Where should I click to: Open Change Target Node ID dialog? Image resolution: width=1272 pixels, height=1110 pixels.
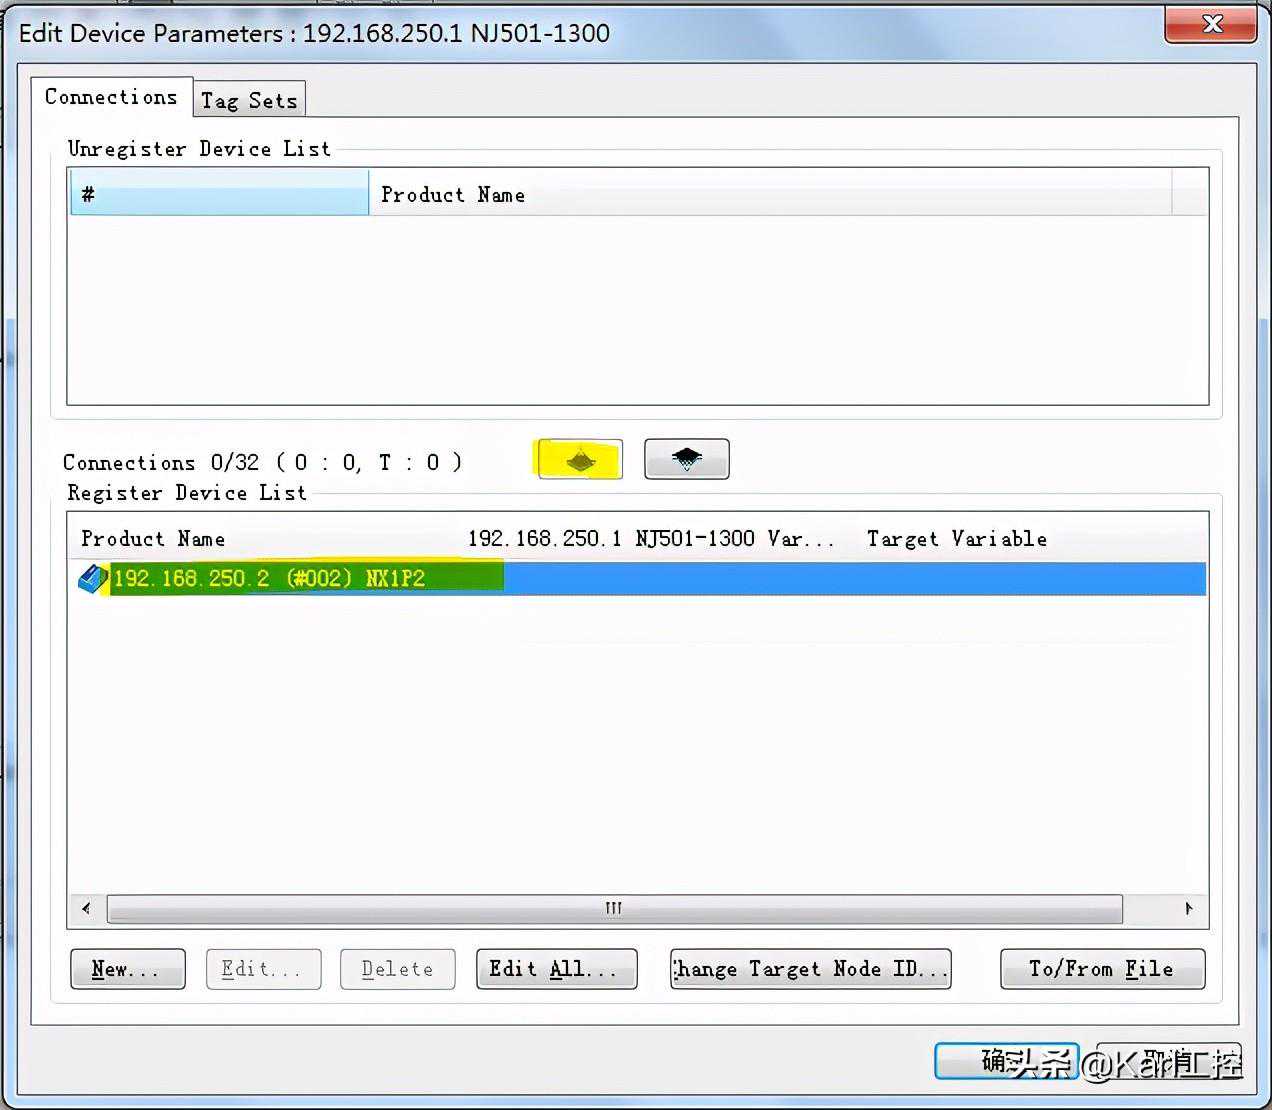810,969
